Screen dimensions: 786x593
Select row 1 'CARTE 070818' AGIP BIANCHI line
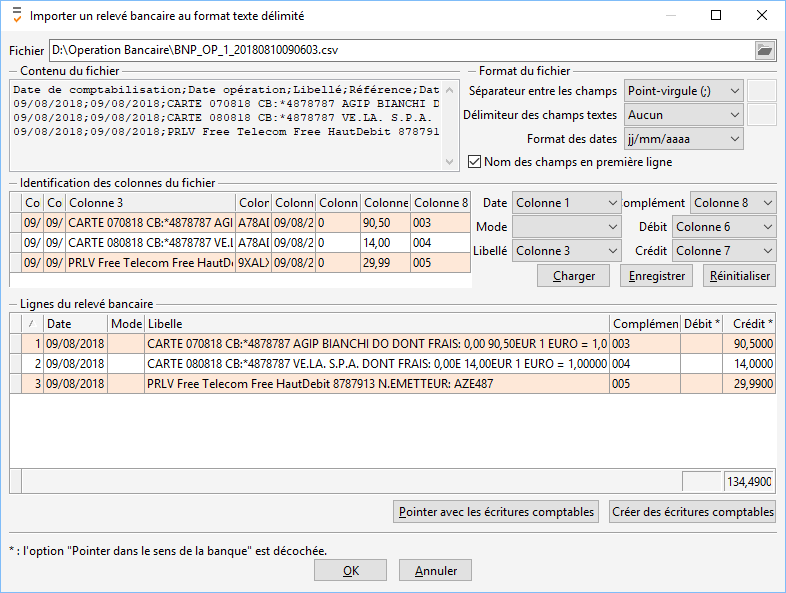(x=392, y=344)
